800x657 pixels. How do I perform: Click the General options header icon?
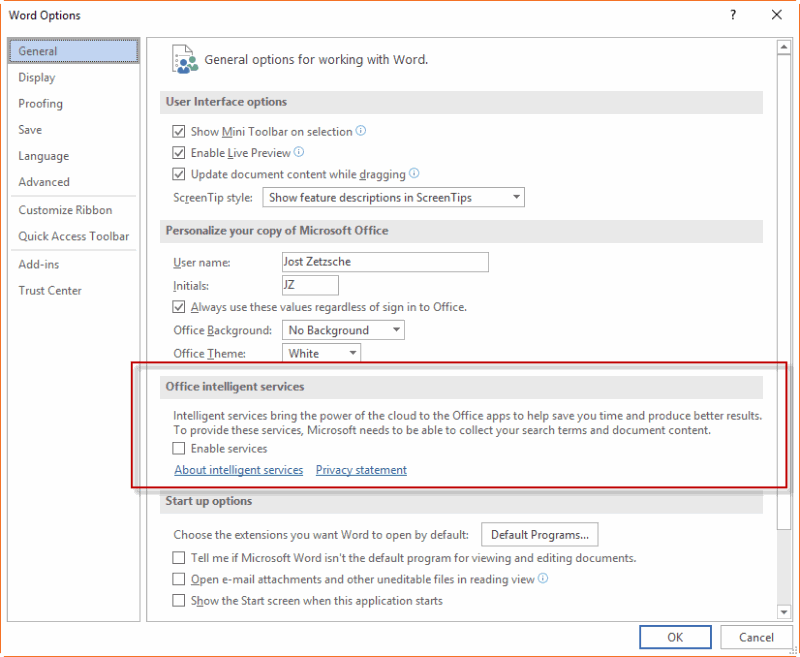pos(185,60)
